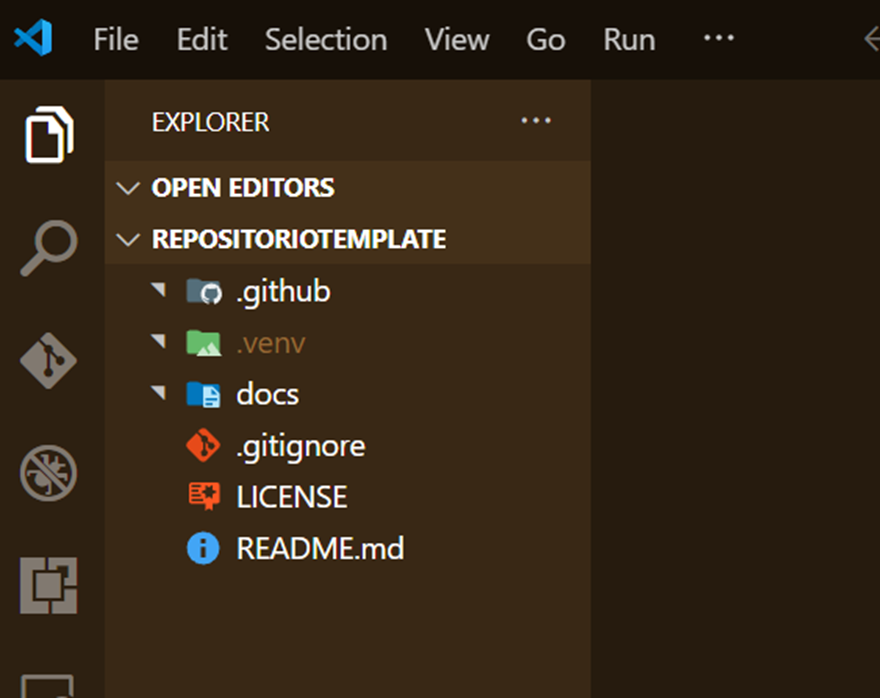Click the README.md info icon
The width and height of the screenshot is (880, 698).
203,549
